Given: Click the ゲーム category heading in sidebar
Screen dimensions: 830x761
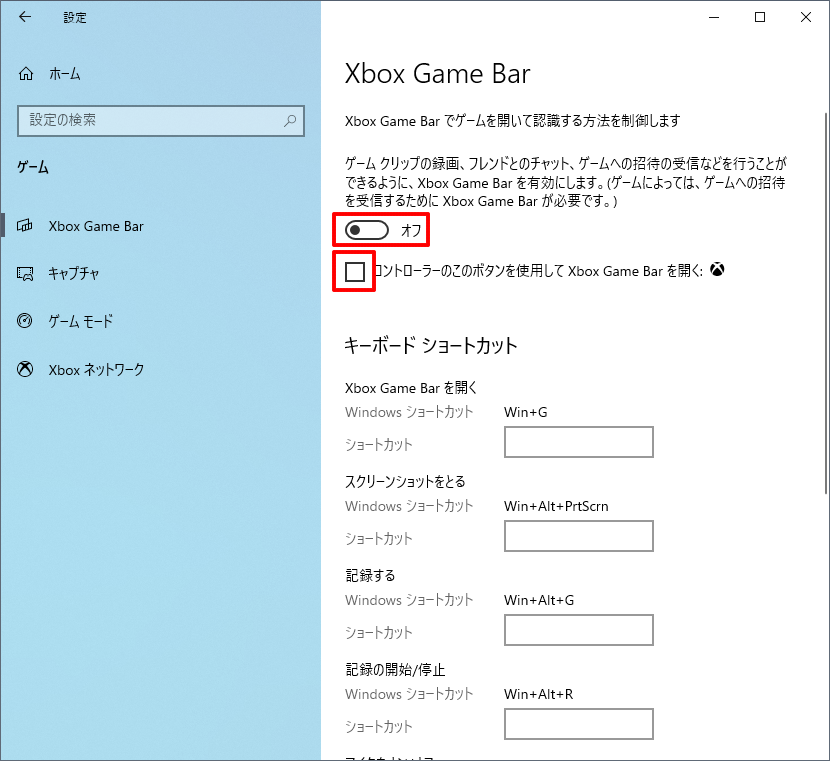Looking at the screenshot, I should (33, 167).
